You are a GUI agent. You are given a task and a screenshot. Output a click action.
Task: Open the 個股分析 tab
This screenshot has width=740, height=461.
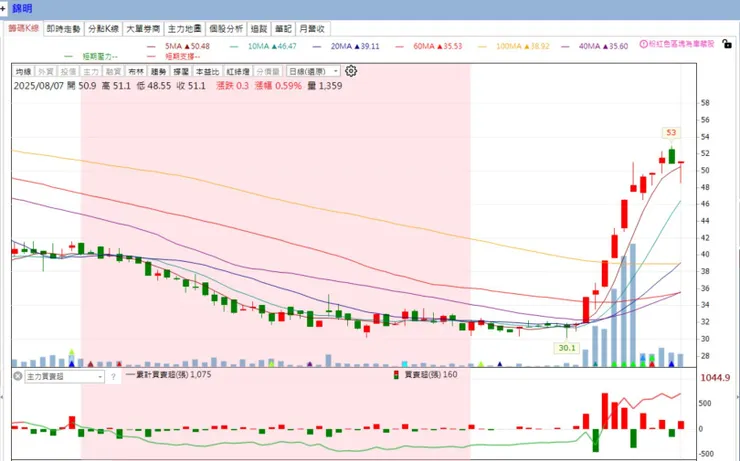226,29
